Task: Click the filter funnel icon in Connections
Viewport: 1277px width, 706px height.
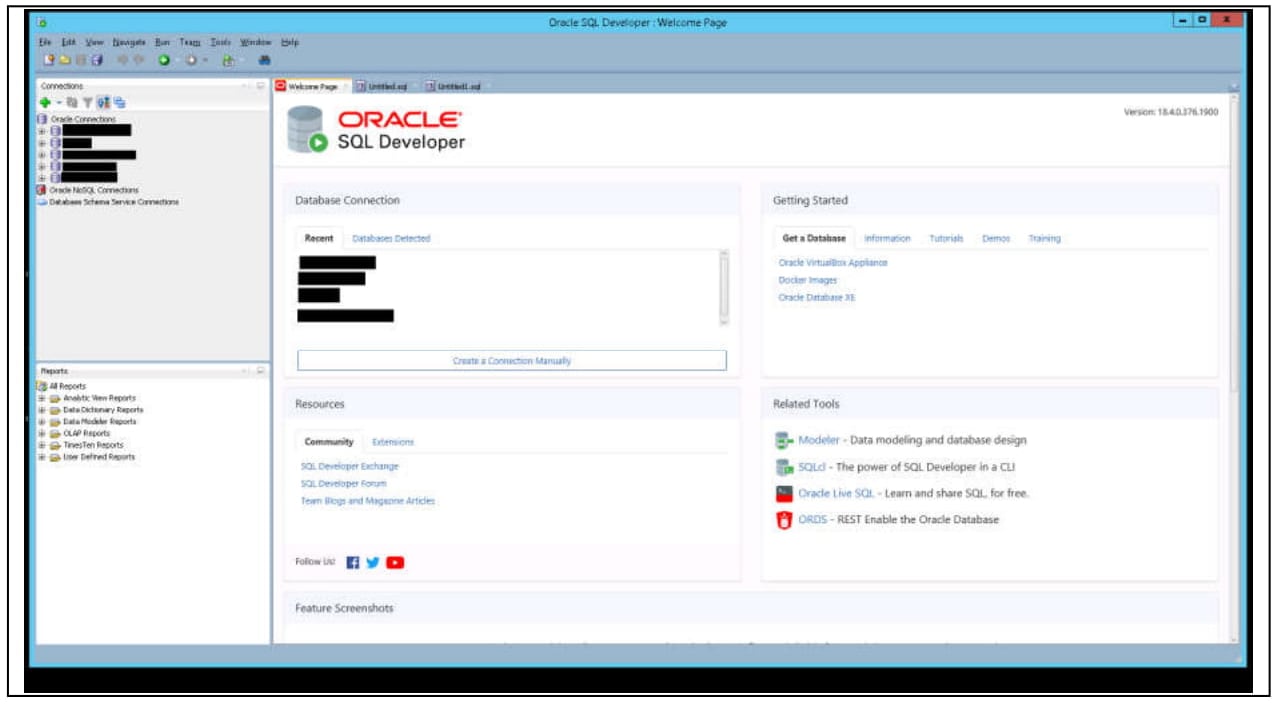Action: tap(87, 102)
